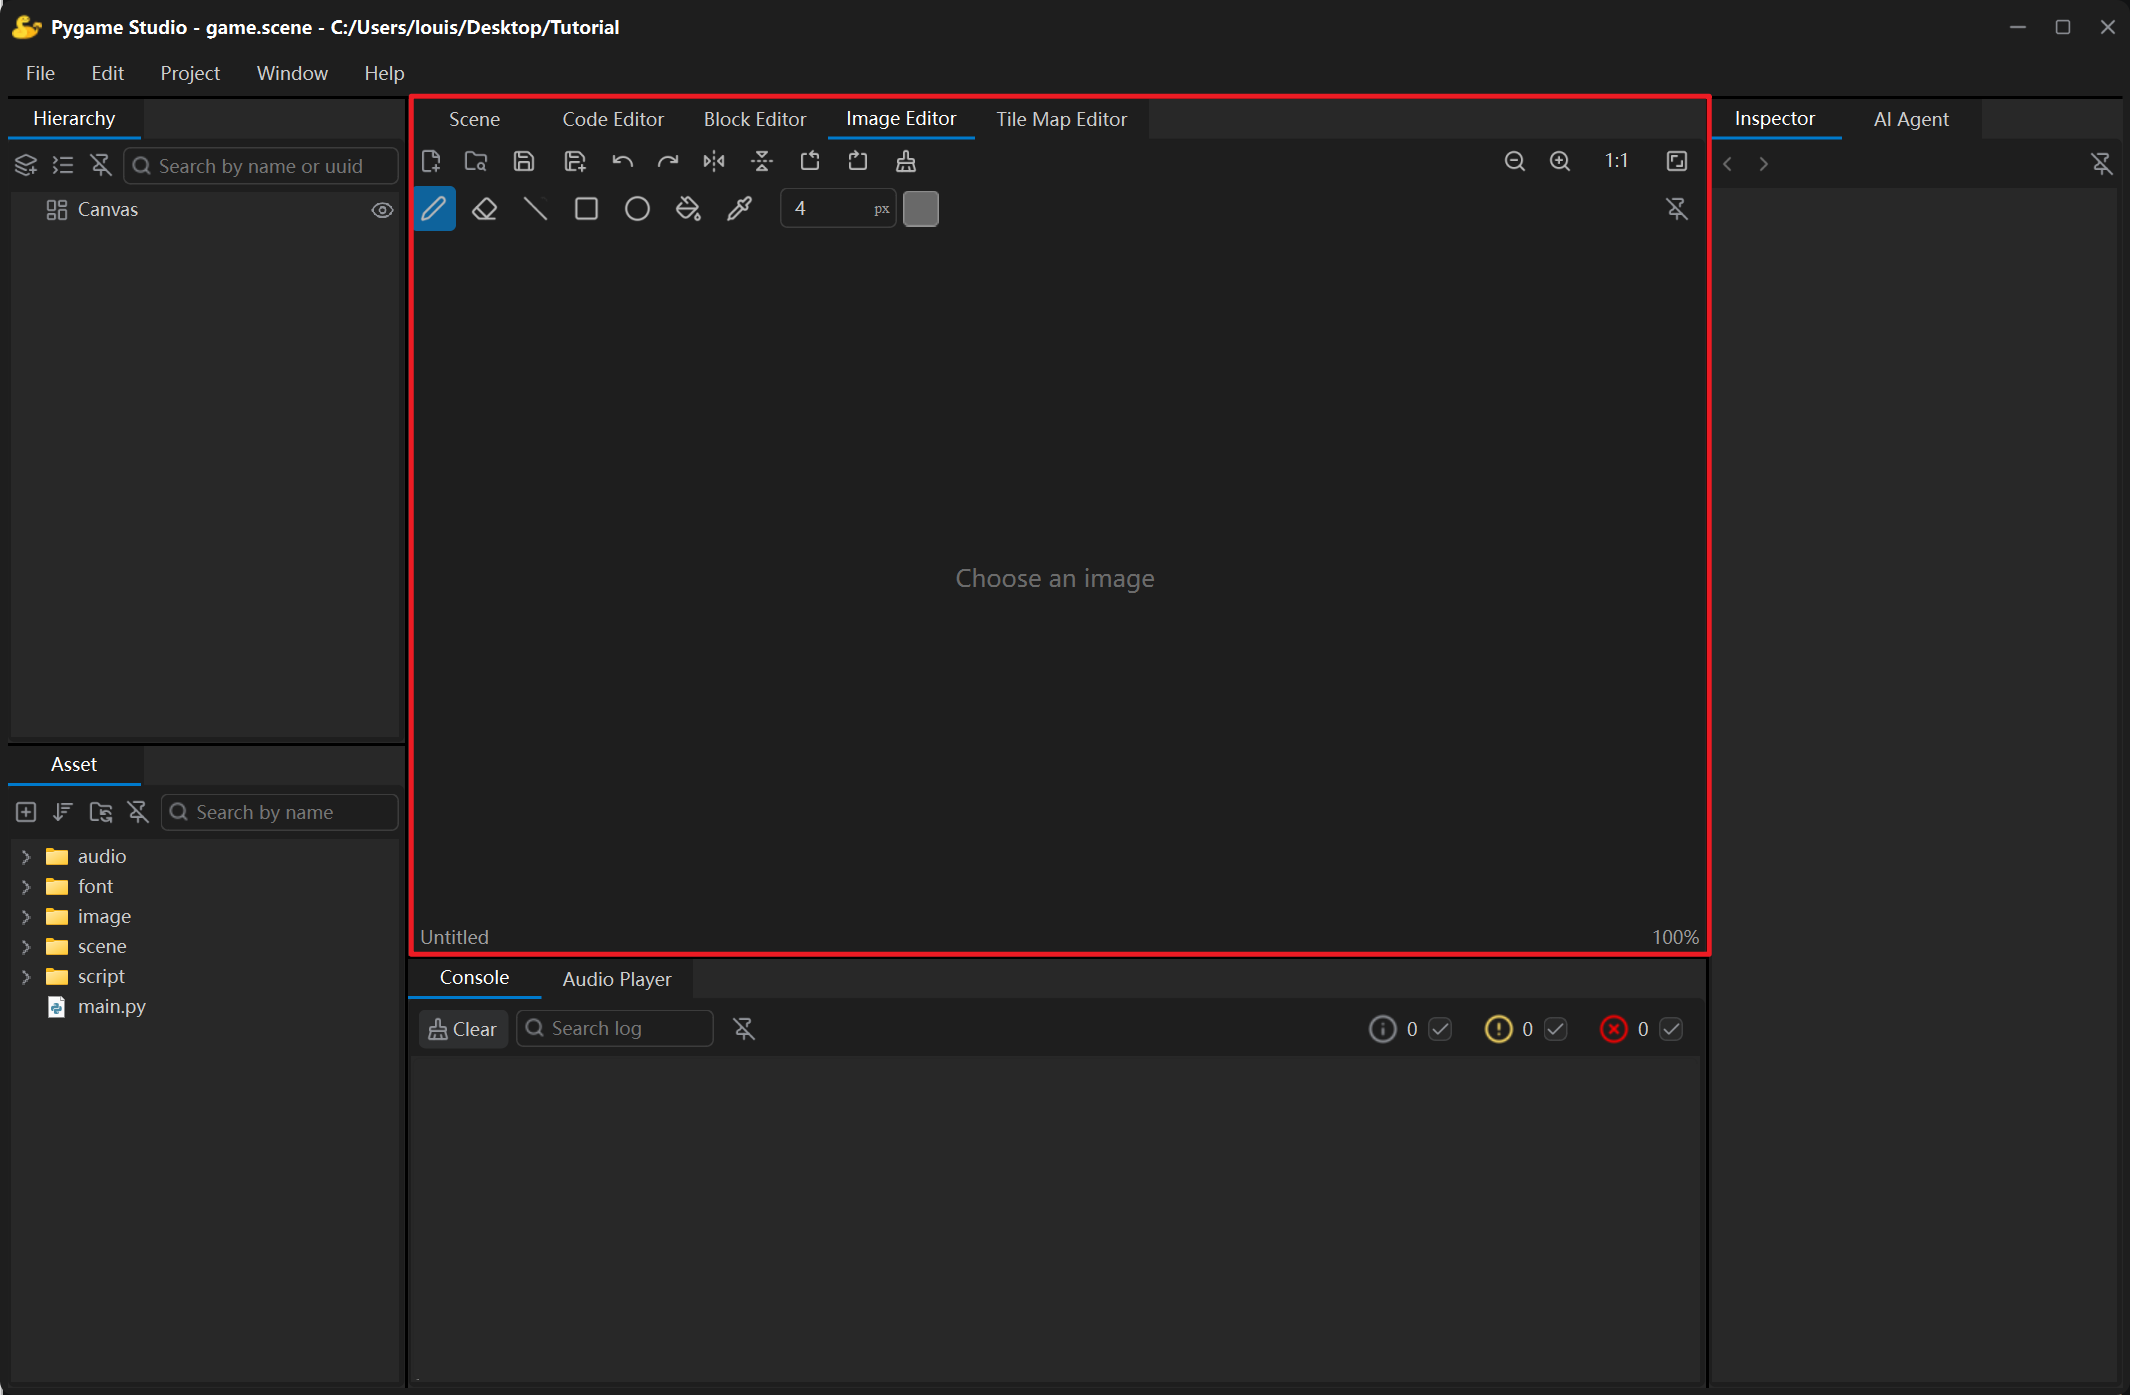The width and height of the screenshot is (2130, 1395).
Task: Reset zoom to 1:1
Action: (1616, 161)
